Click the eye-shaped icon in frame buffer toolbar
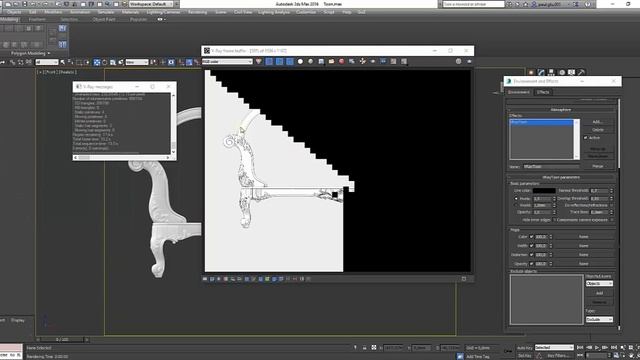This screenshot has height=360, width=640. (373, 62)
